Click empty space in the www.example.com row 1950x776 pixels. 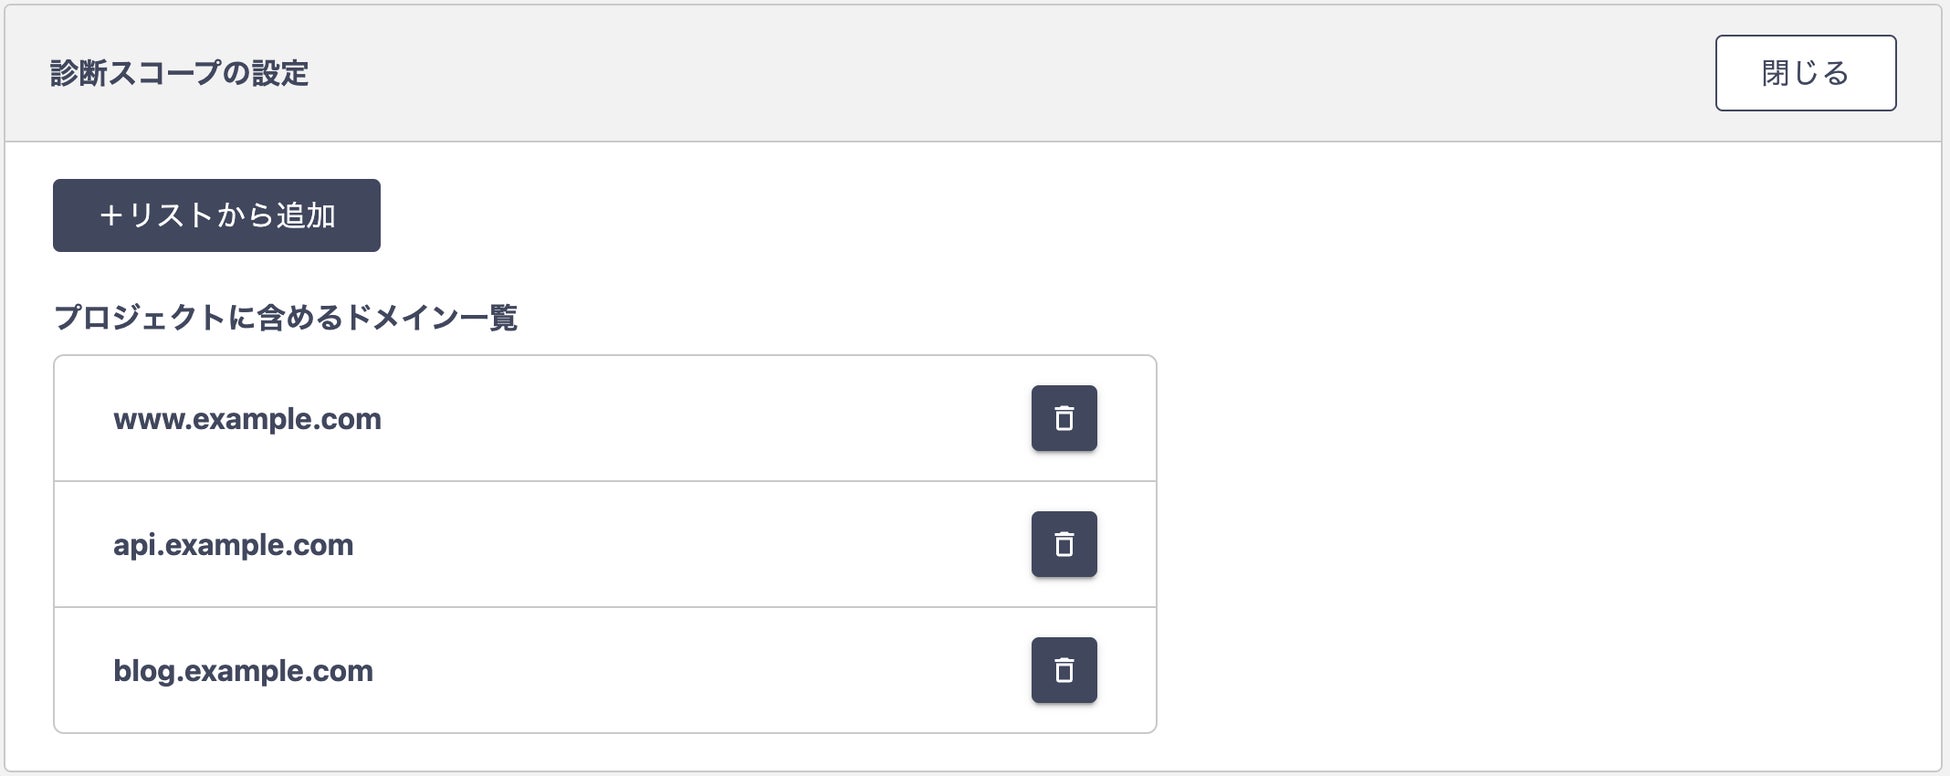pos(700,419)
